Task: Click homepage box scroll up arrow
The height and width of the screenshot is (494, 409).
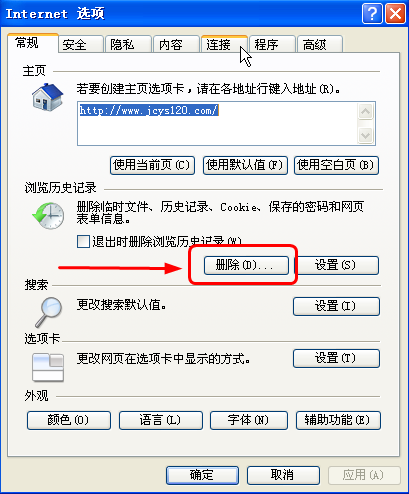Action: 366,112
